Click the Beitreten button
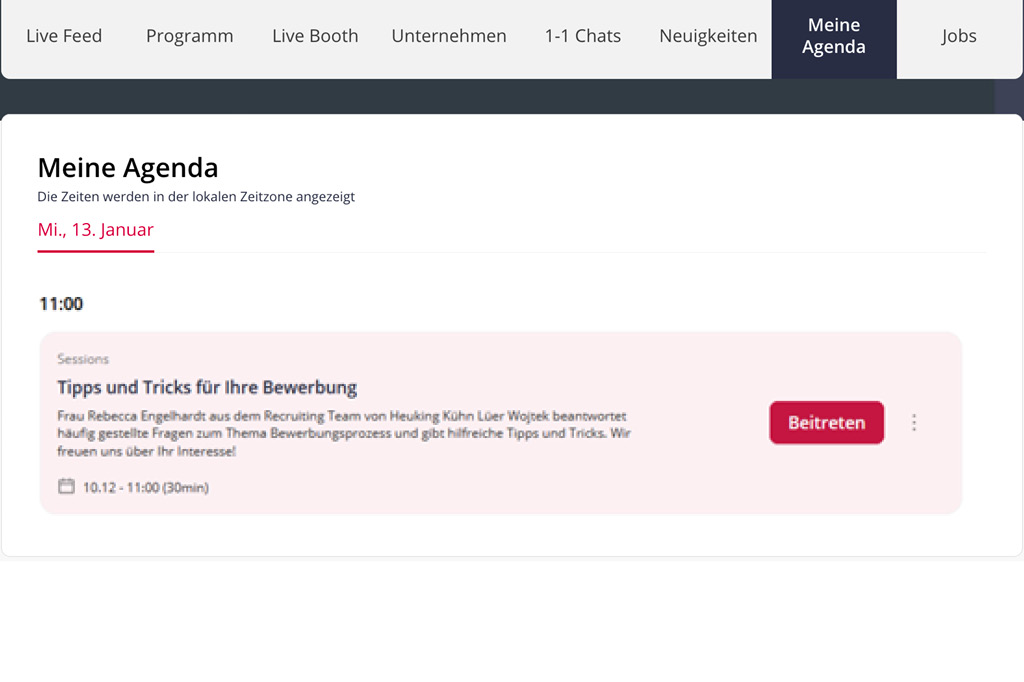Viewport: 1024px width, 682px height. tap(826, 423)
